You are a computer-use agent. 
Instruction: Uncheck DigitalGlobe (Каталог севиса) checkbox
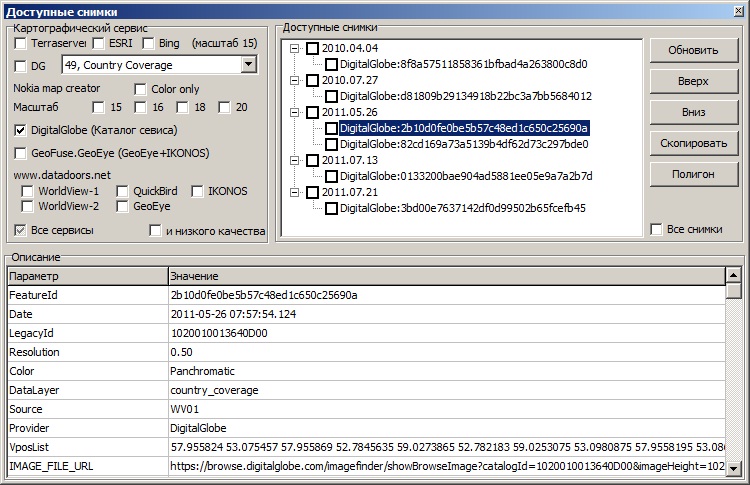22,130
